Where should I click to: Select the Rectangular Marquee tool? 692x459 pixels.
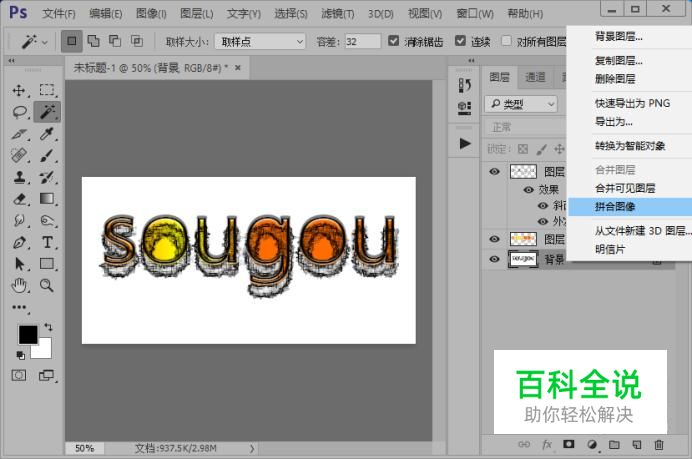click(47, 90)
